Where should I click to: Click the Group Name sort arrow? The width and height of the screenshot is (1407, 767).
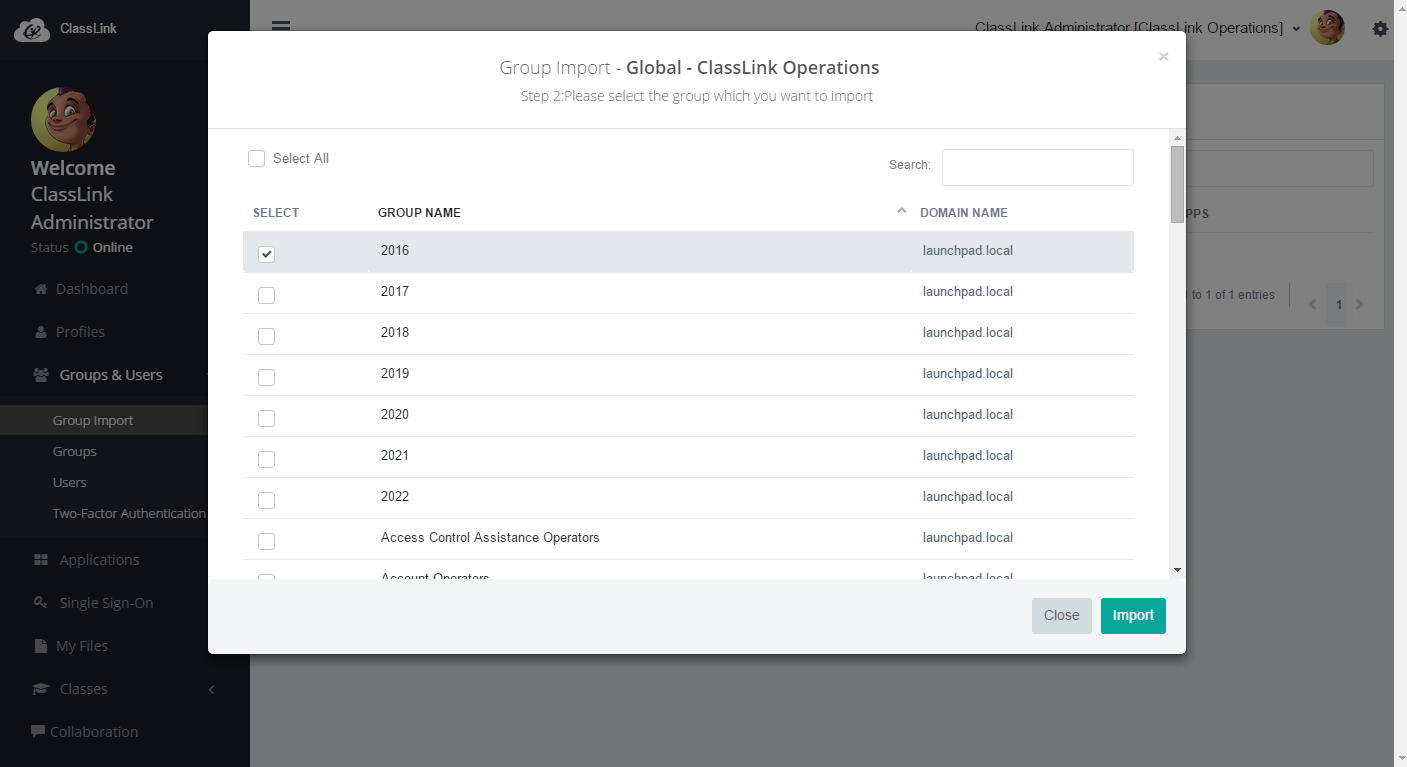pos(902,211)
